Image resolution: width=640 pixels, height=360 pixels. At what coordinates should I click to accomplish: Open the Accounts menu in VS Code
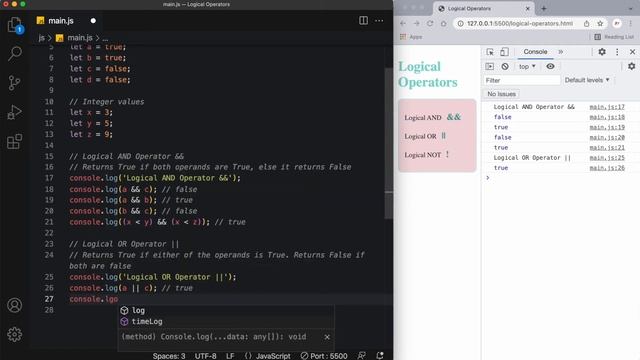15,305
